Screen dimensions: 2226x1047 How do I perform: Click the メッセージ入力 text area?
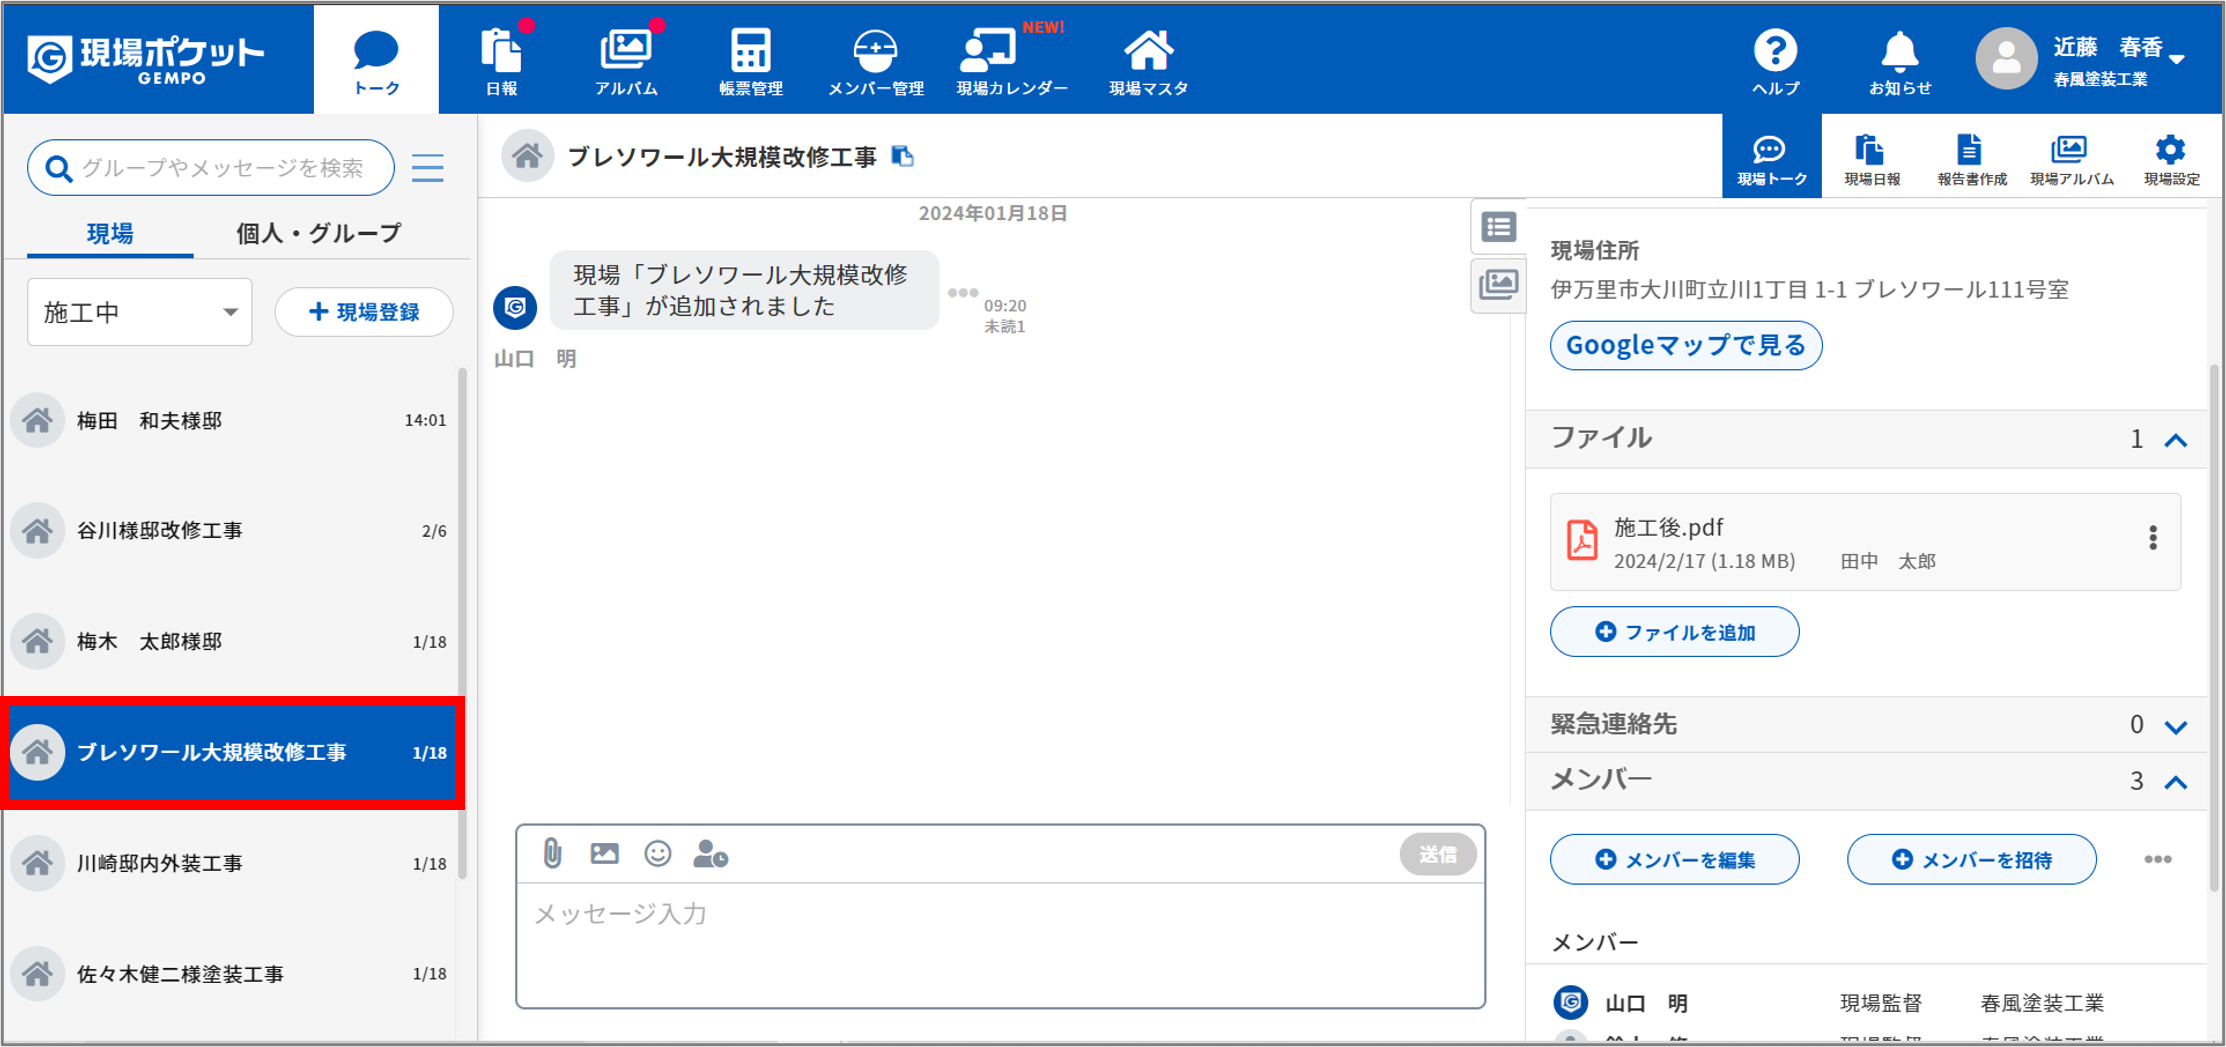(x=1000, y=944)
